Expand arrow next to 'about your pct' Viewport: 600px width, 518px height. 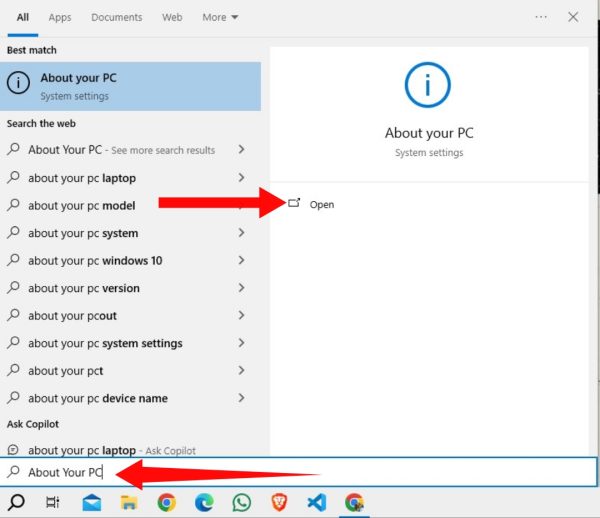(x=241, y=370)
